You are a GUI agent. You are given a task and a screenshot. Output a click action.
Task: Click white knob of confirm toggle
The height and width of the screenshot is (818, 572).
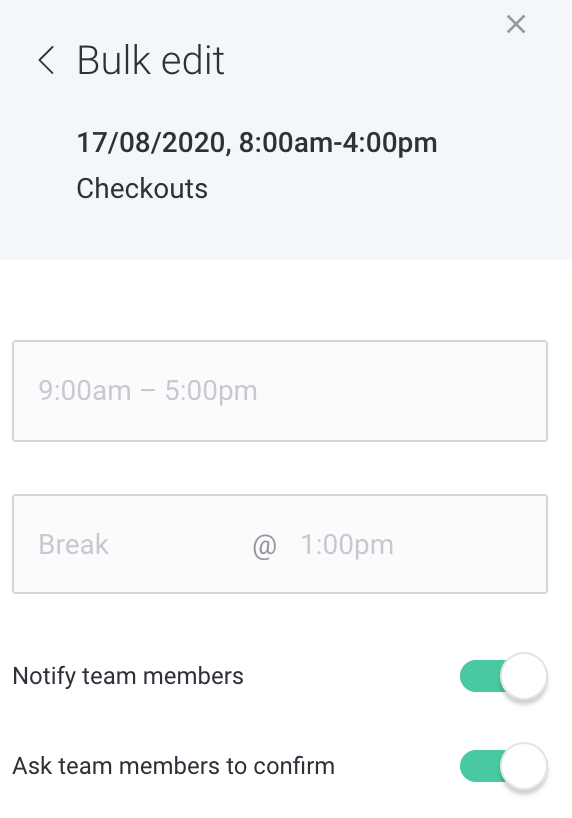[523, 766]
